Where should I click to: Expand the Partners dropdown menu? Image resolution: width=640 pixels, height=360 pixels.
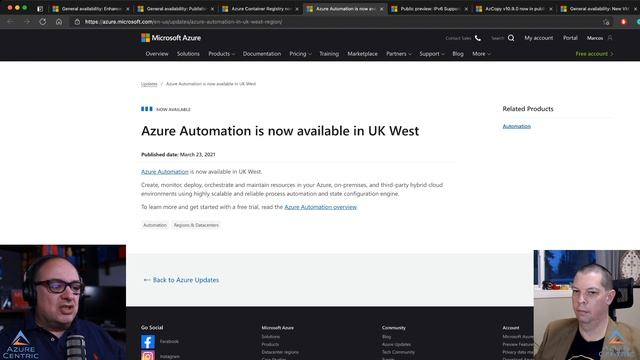399,54
